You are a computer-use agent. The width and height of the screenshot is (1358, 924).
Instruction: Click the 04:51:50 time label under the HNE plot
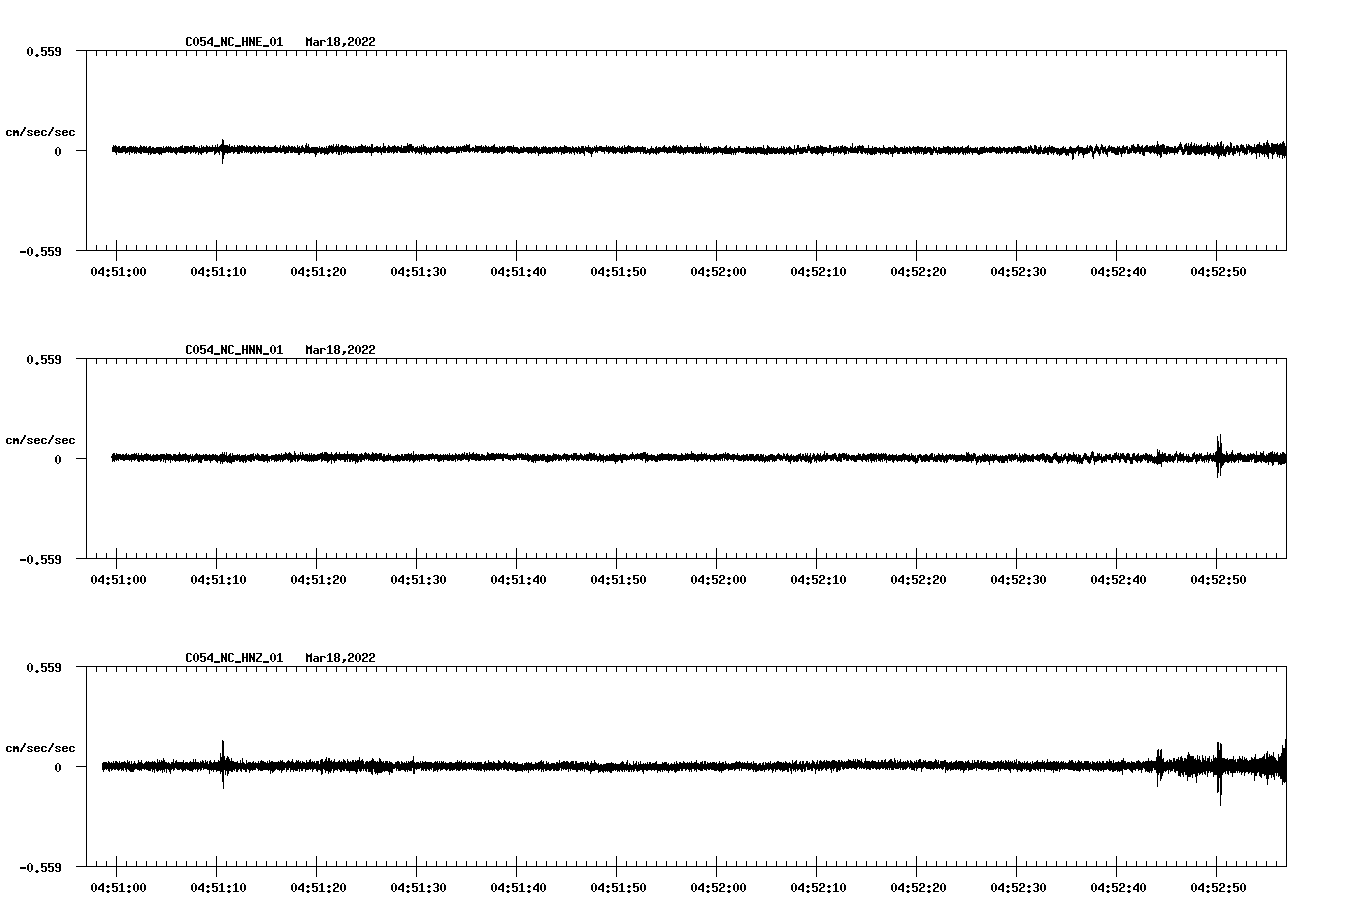pos(618,272)
